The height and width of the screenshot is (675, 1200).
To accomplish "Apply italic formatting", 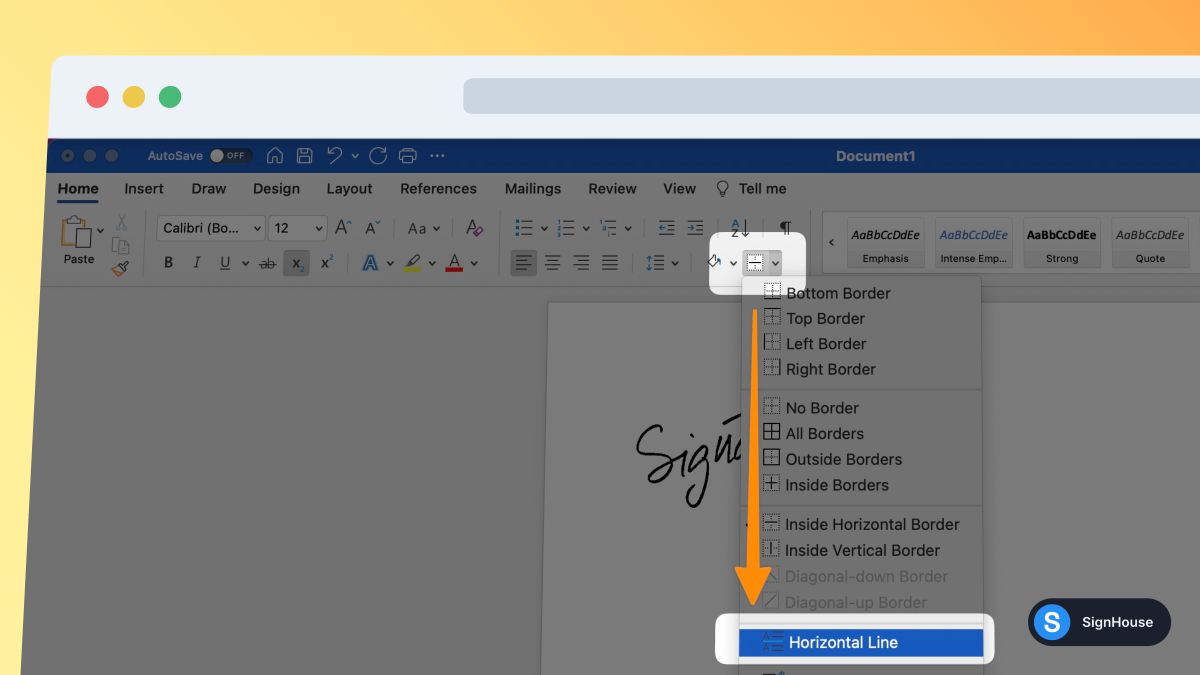I will pos(197,262).
